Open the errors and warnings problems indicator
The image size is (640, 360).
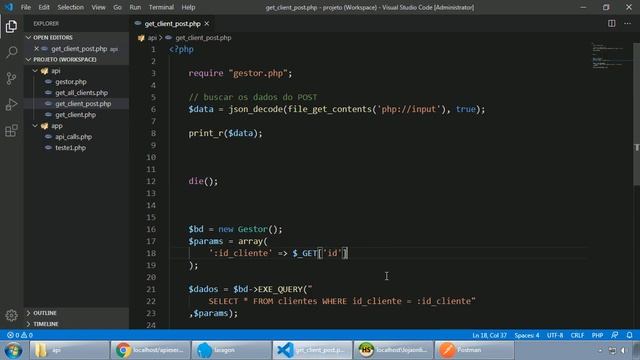click(x=20, y=335)
